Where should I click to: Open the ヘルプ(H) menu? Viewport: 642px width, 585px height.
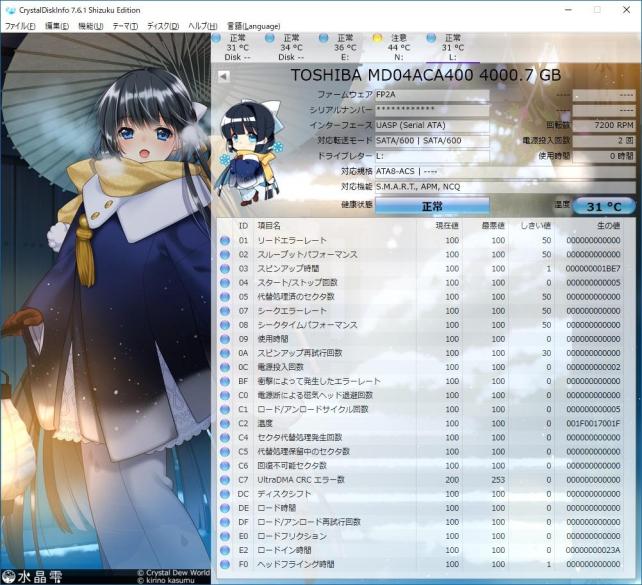(202, 26)
